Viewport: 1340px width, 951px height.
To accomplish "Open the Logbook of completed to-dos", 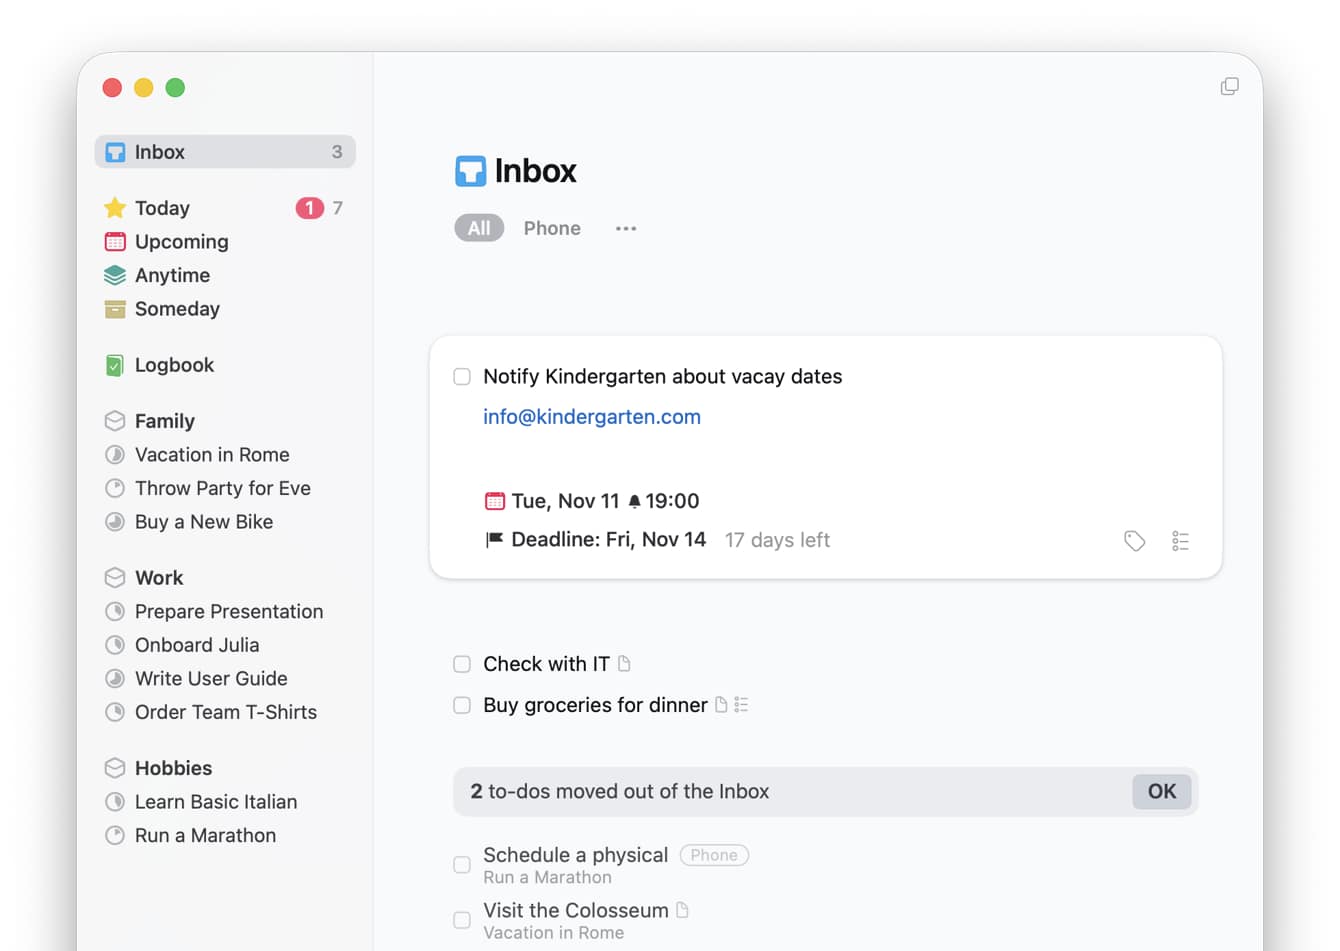I will [173, 365].
